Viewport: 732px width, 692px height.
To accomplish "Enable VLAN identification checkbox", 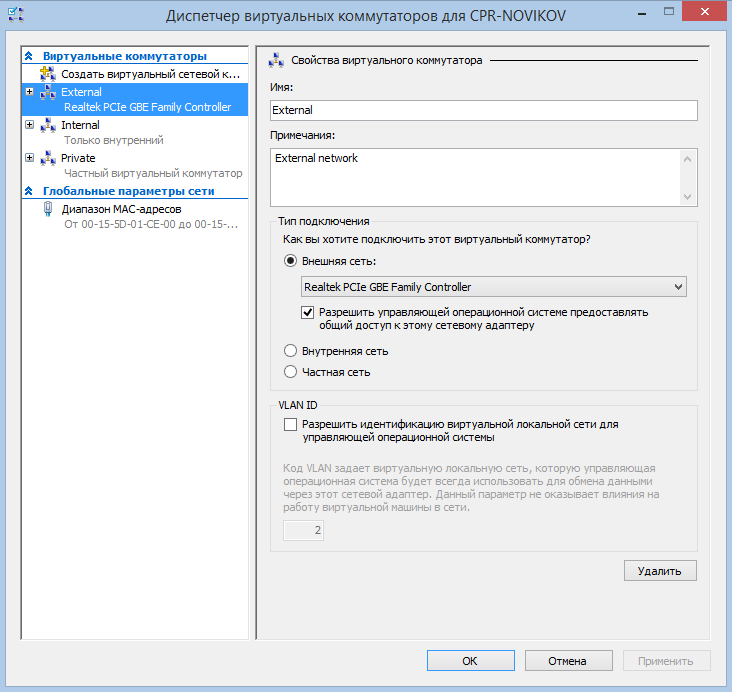I will 291,425.
